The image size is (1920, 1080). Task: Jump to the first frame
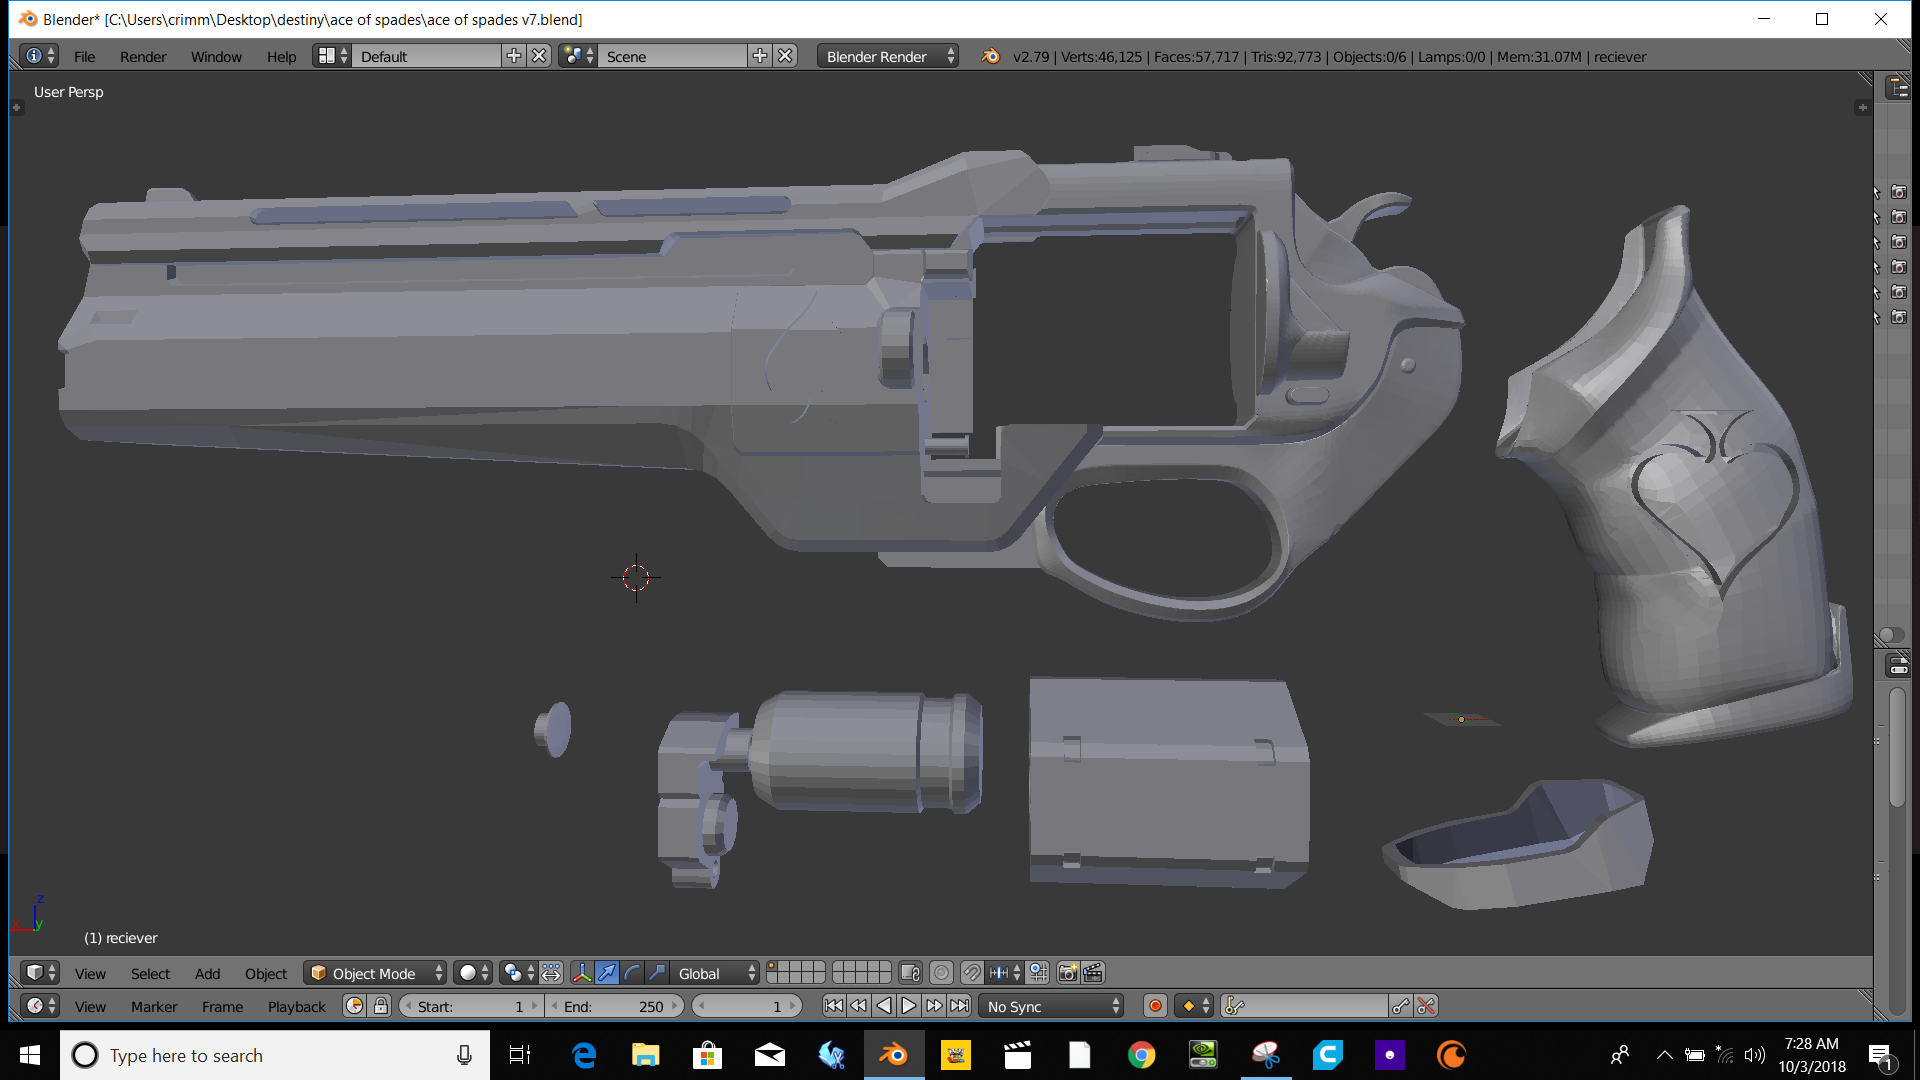coord(833,1006)
